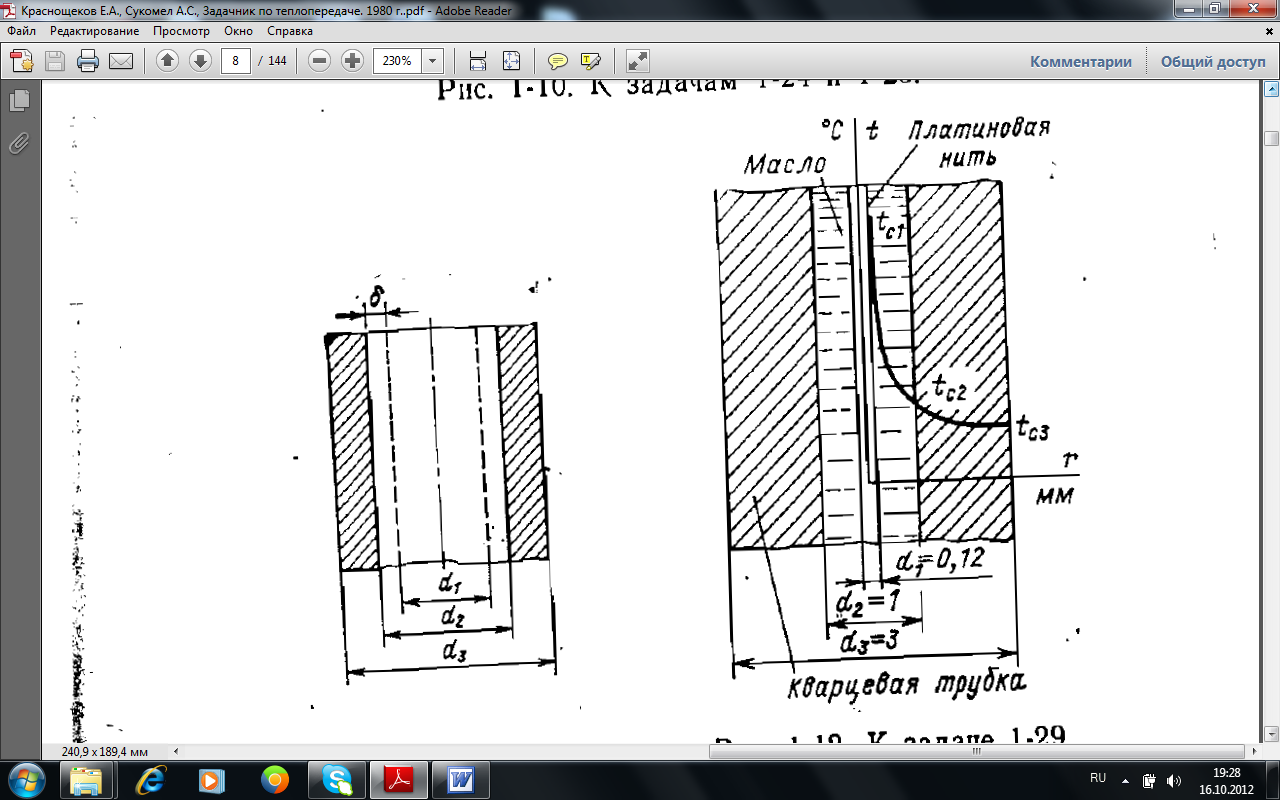Show page thumbnails panel icon
Image resolution: width=1280 pixels, height=800 pixels.
pyautogui.click(x=18, y=101)
